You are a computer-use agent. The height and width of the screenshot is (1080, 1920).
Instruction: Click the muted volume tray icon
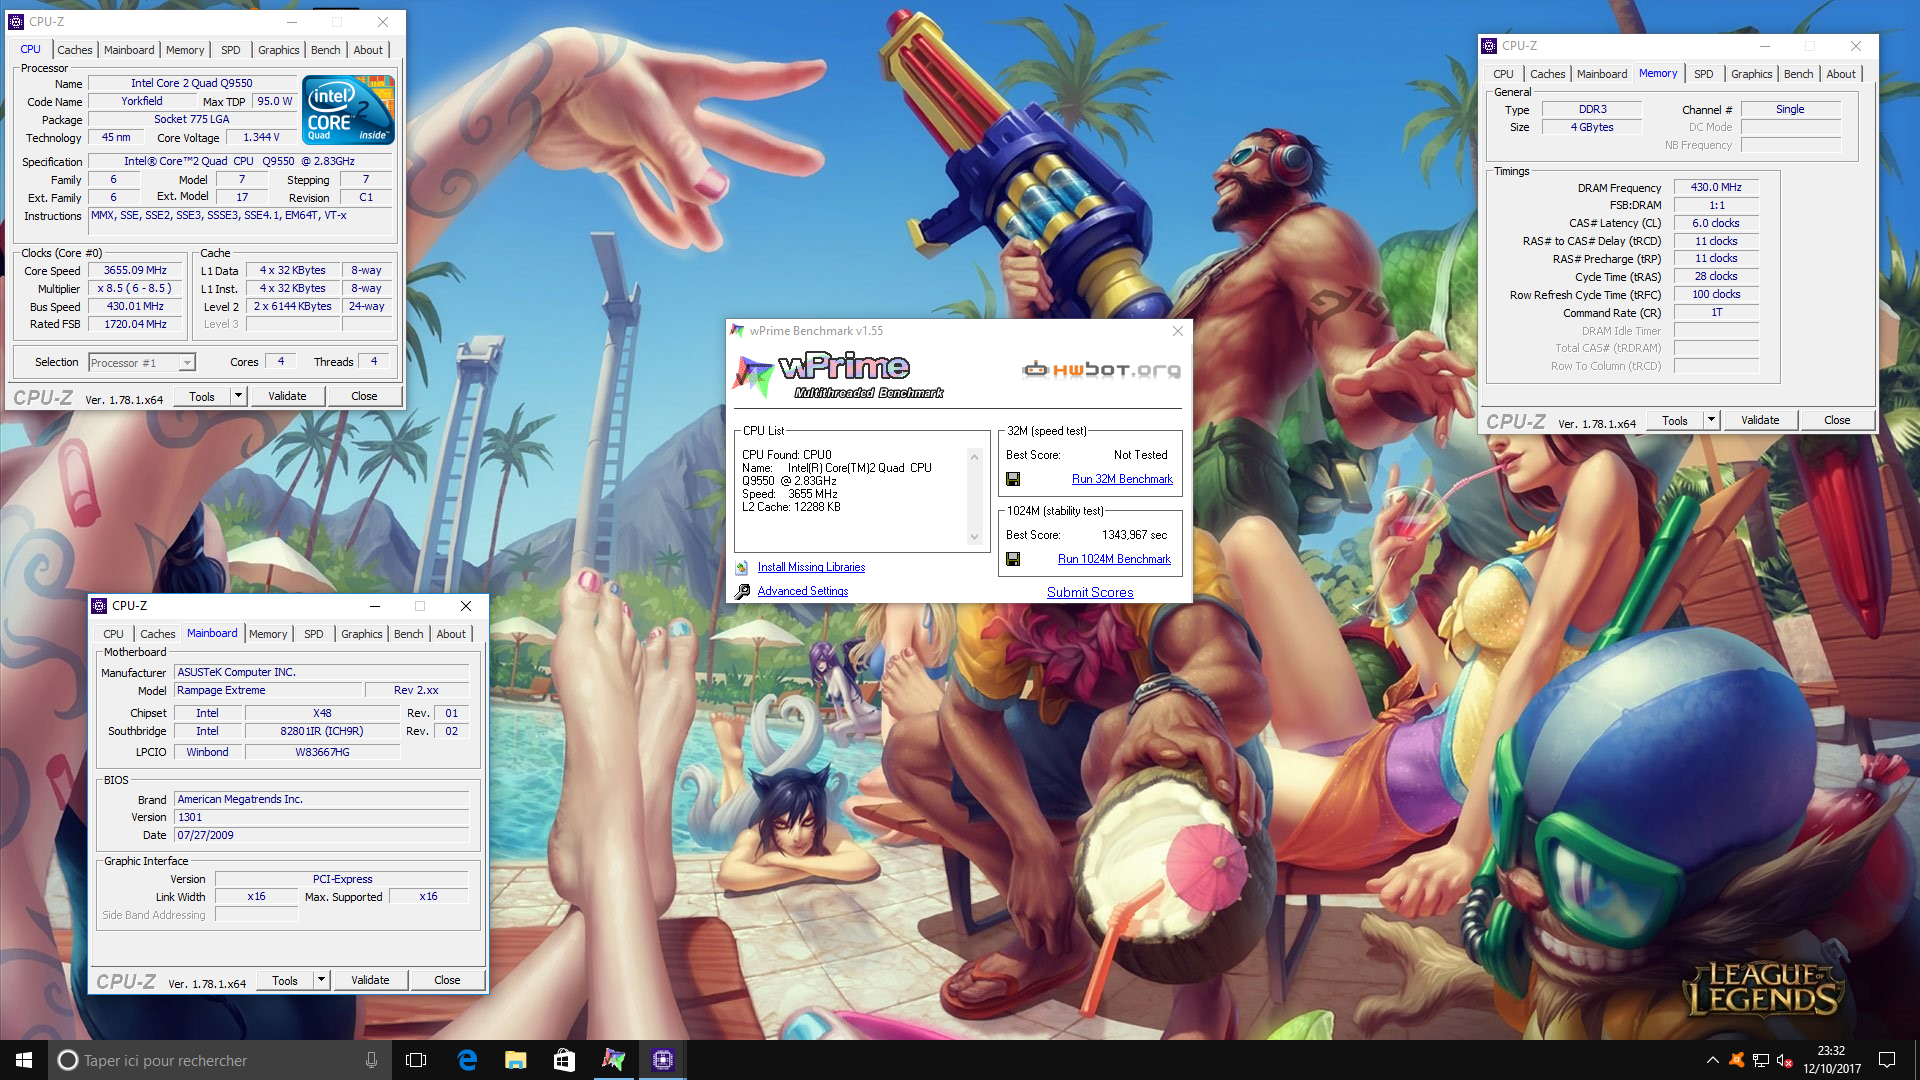point(1784,1060)
